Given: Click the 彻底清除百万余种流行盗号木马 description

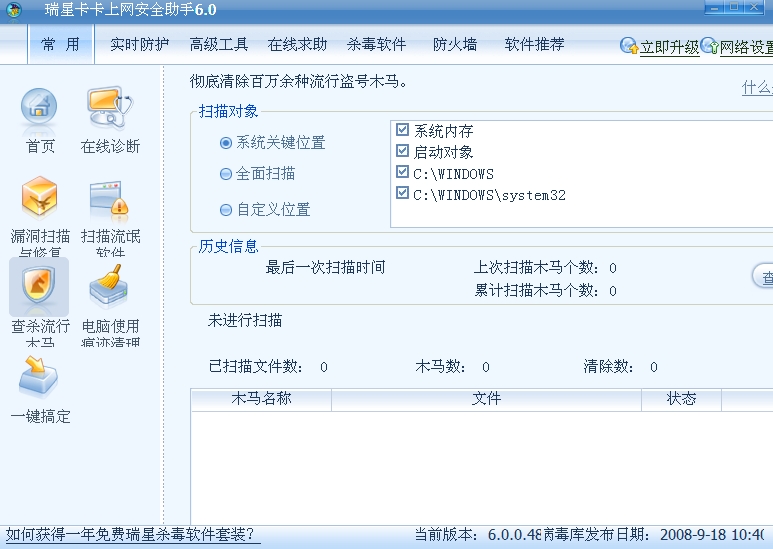Looking at the screenshot, I should tap(299, 81).
